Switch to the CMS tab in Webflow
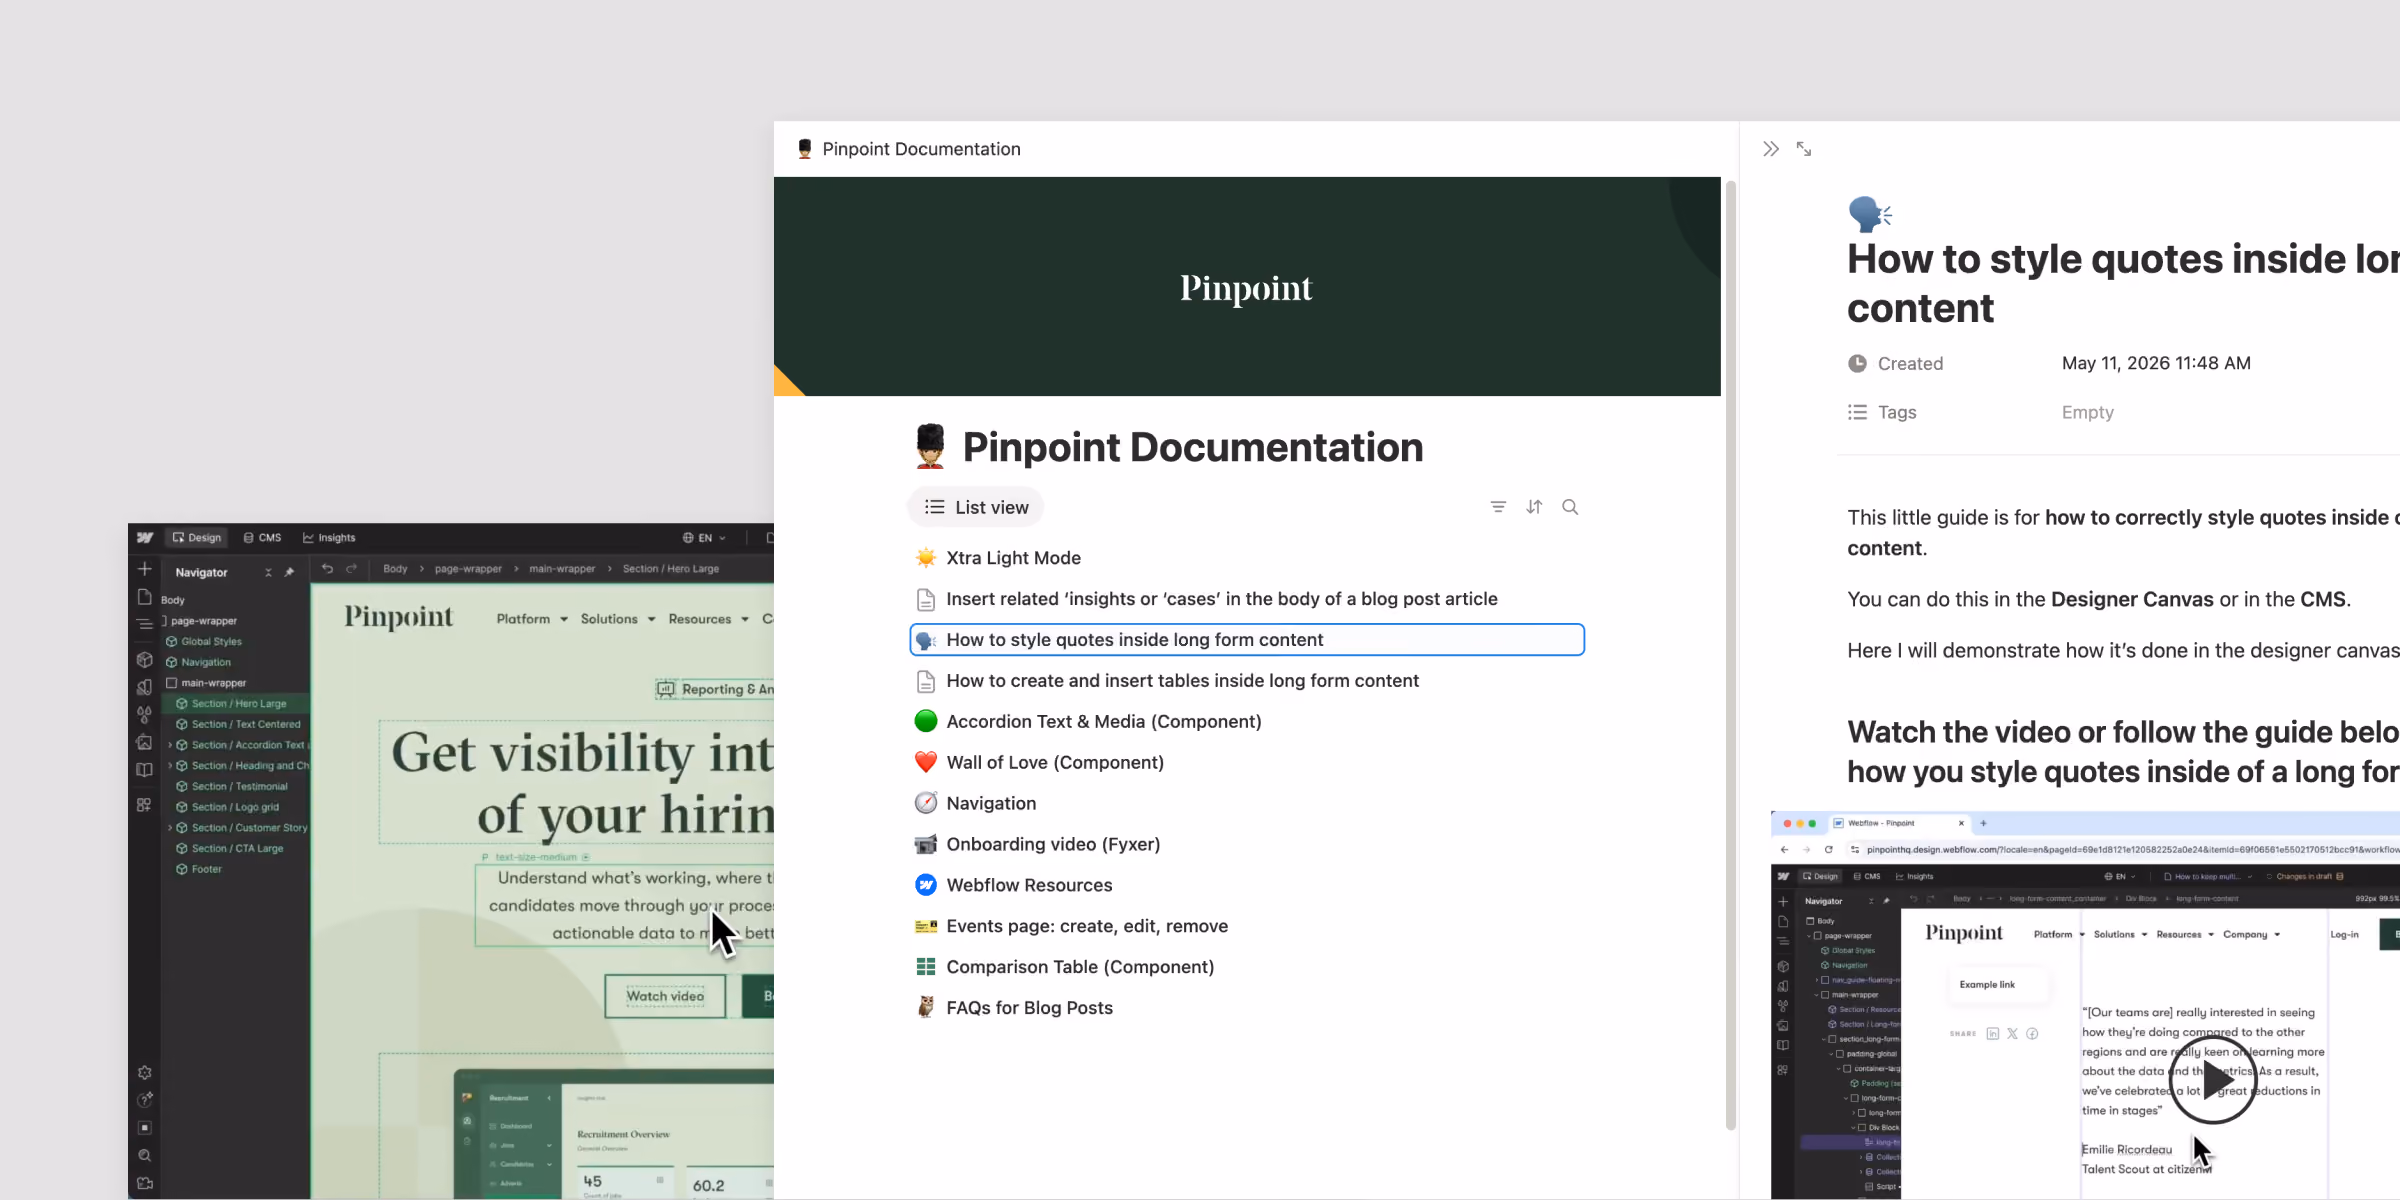This screenshot has width=2400, height=1200. pos(262,538)
